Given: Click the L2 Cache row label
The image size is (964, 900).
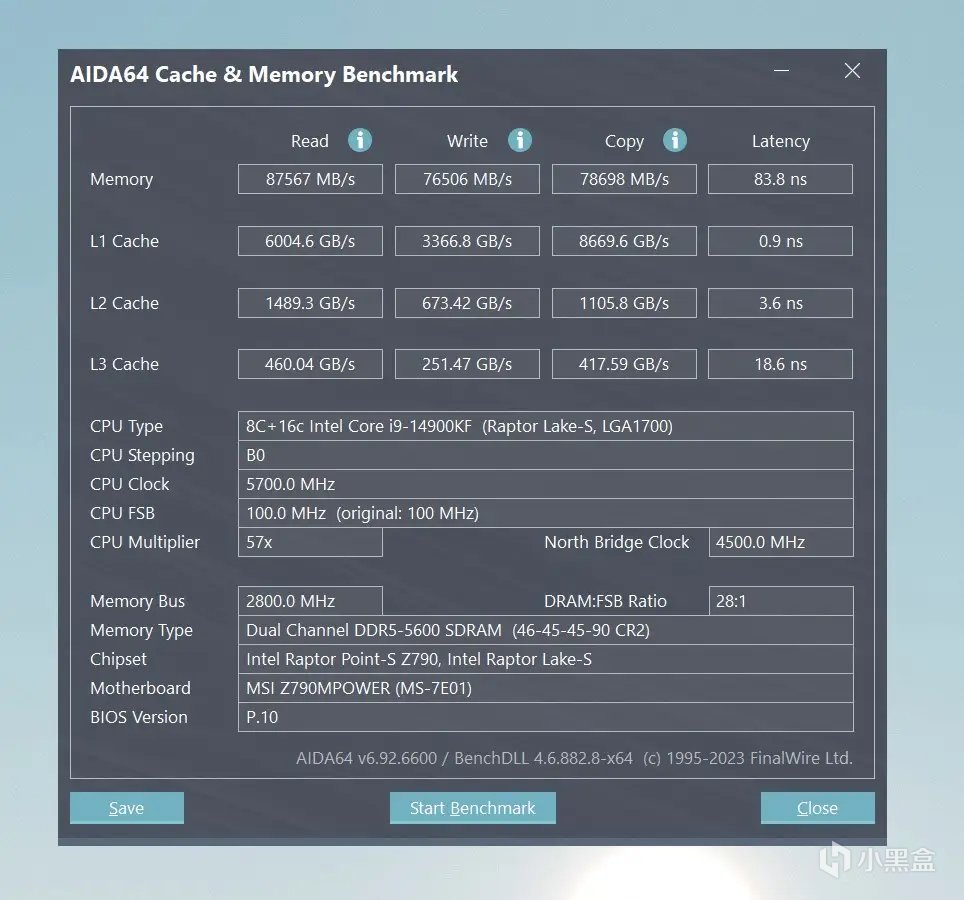Looking at the screenshot, I should 124,303.
